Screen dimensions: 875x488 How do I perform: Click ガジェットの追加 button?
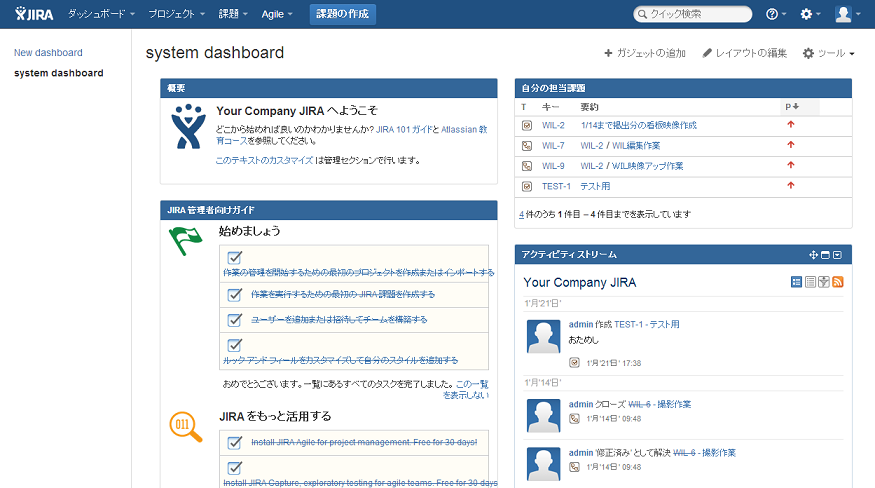pos(645,53)
